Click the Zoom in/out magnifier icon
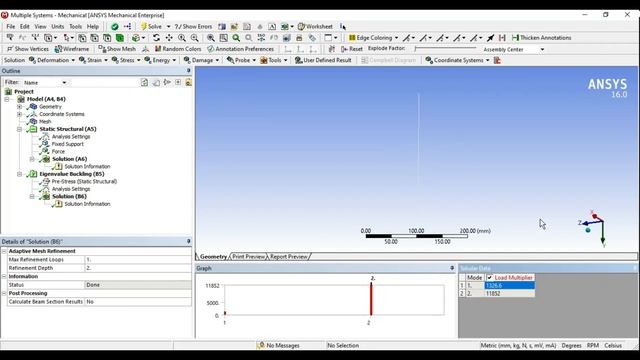 182,38
